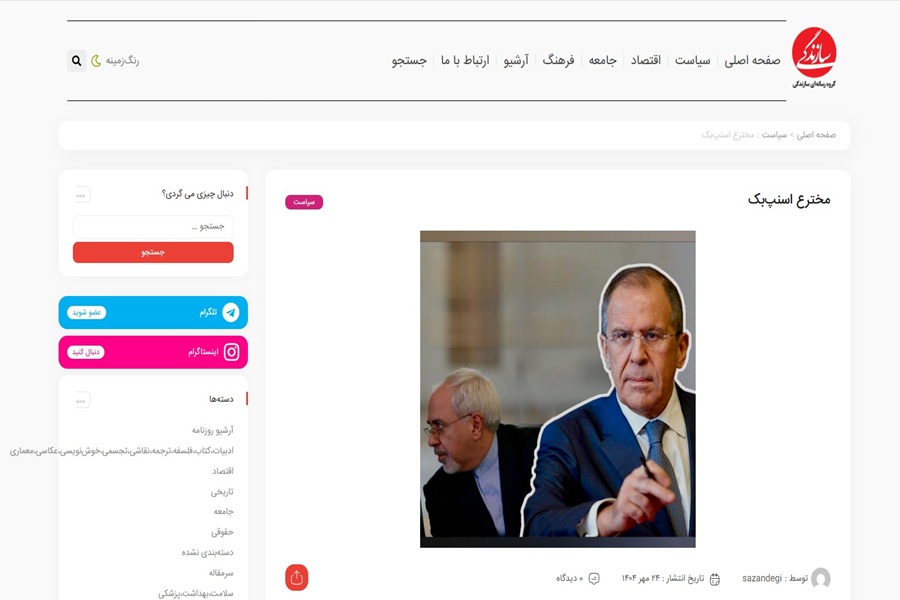900x600 pixels.
Task: Expand the three-dot menu on the search widget
Action: (x=81, y=195)
